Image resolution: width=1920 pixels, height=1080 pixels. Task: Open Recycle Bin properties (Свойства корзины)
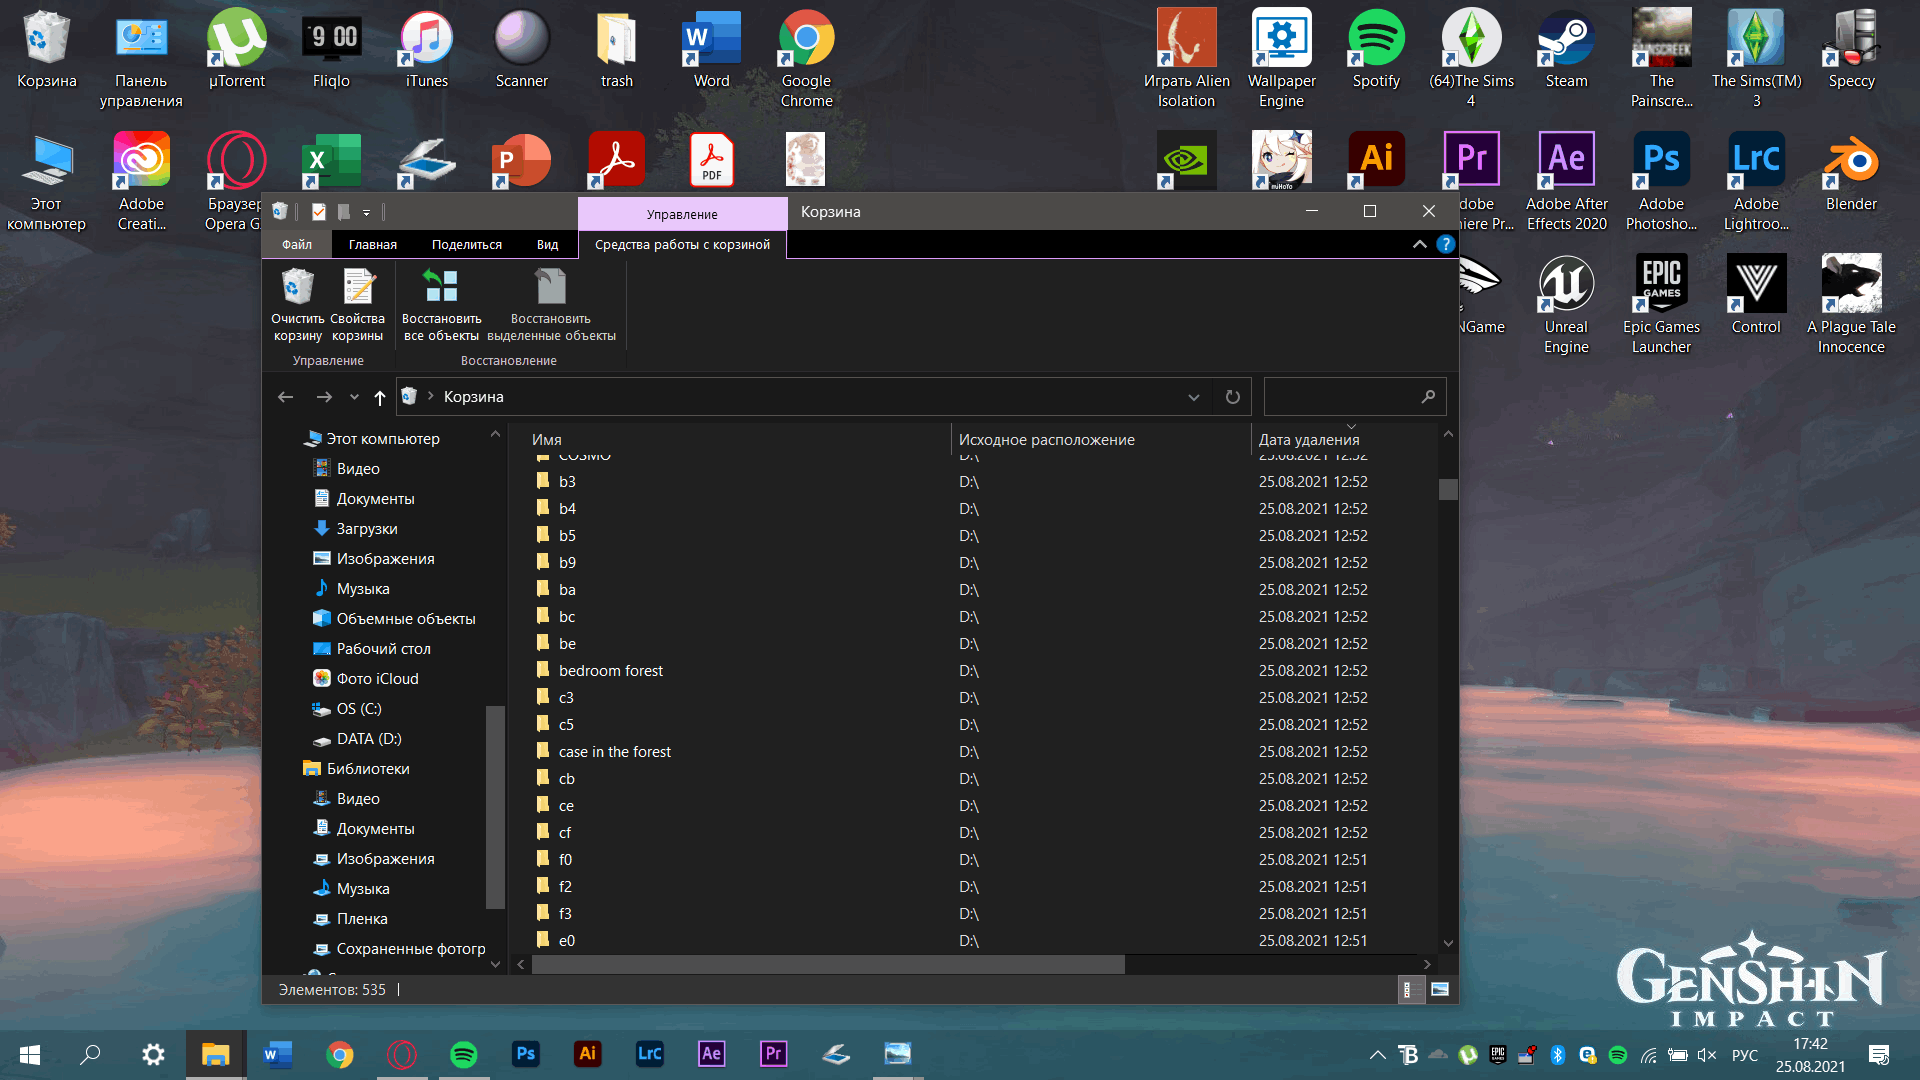357,305
